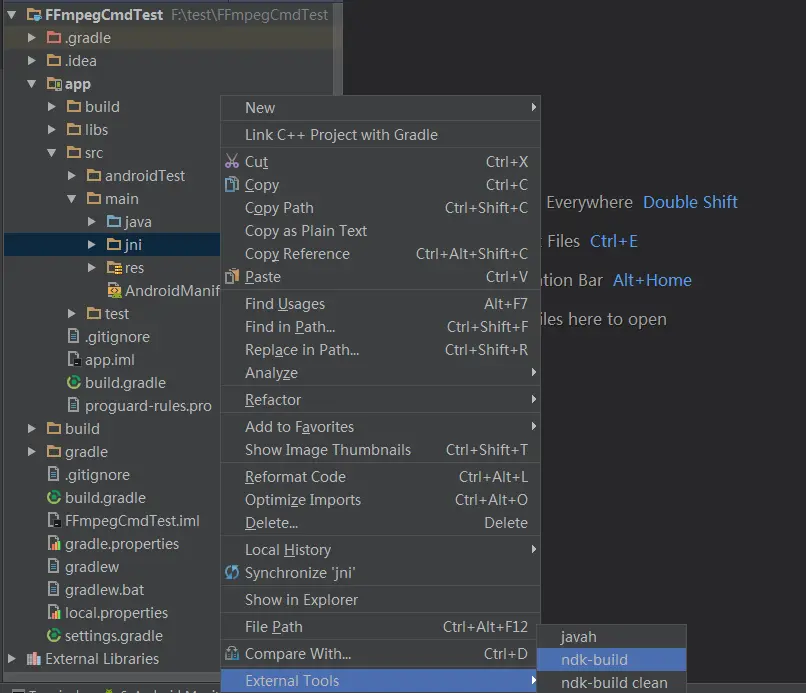Choose Link C++ Project with Gradle

pyautogui.click(x=380, y=135)
